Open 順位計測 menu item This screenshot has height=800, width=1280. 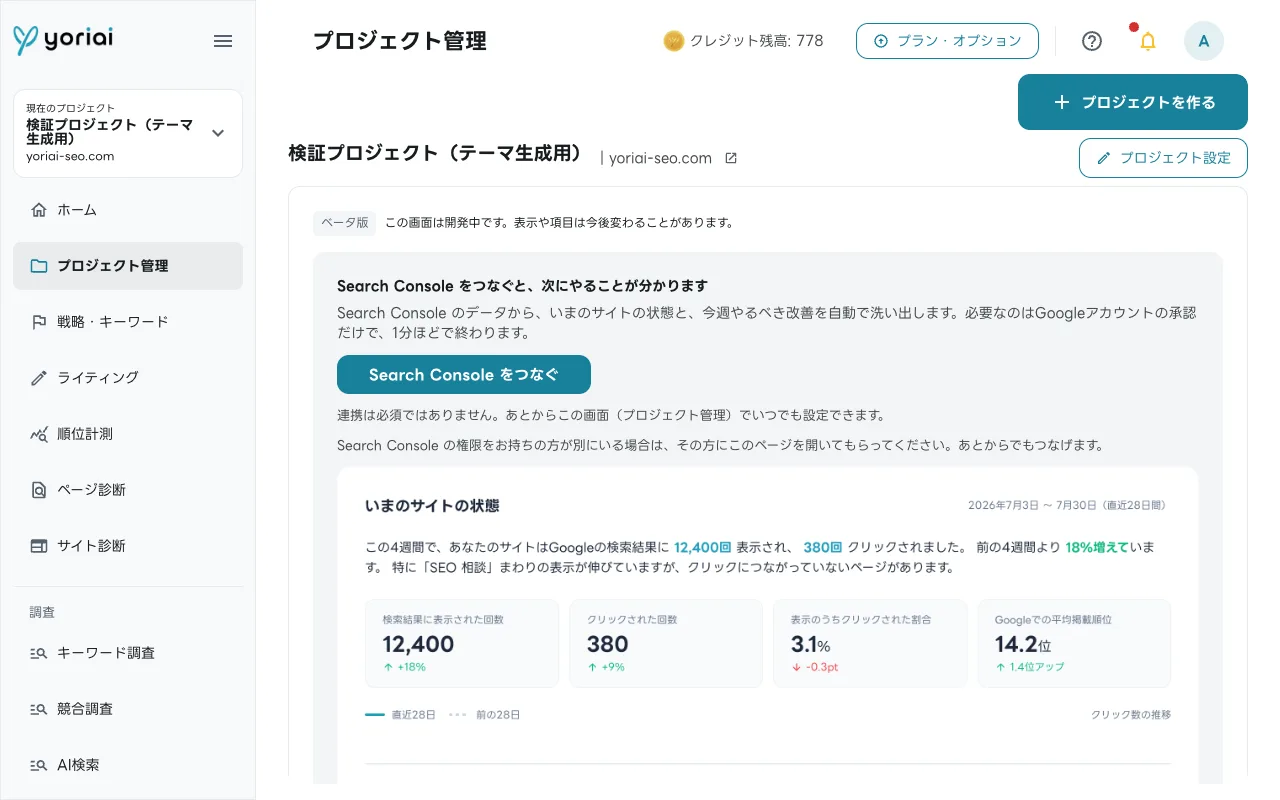pos(128,434)
